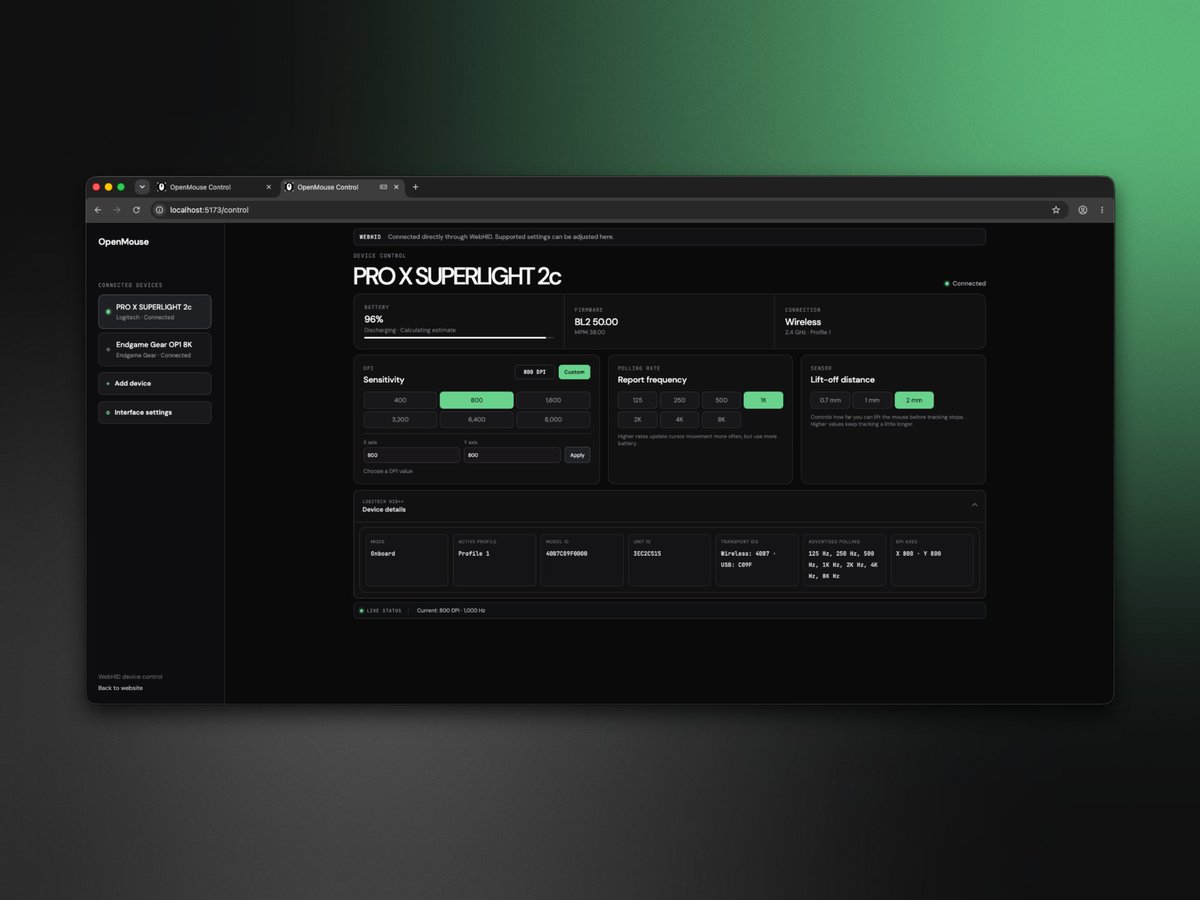Click the Current: 800 DPI · 1,000 Hz status
This screenshot has height=900, width=1200.
pyautogui.click(x=451, y=610)
